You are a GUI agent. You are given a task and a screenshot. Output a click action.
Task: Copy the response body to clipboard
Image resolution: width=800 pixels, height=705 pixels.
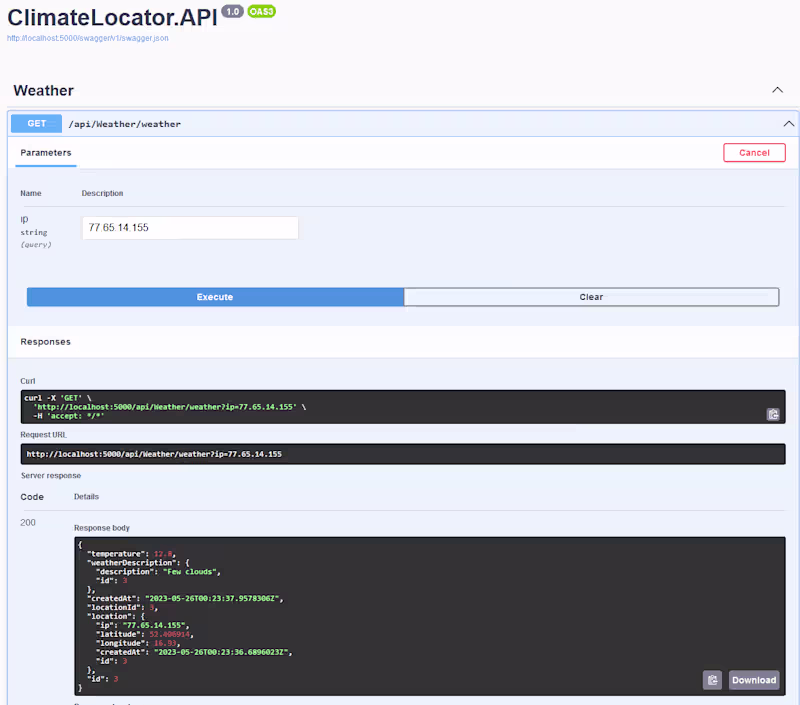(x=712, y=680)
